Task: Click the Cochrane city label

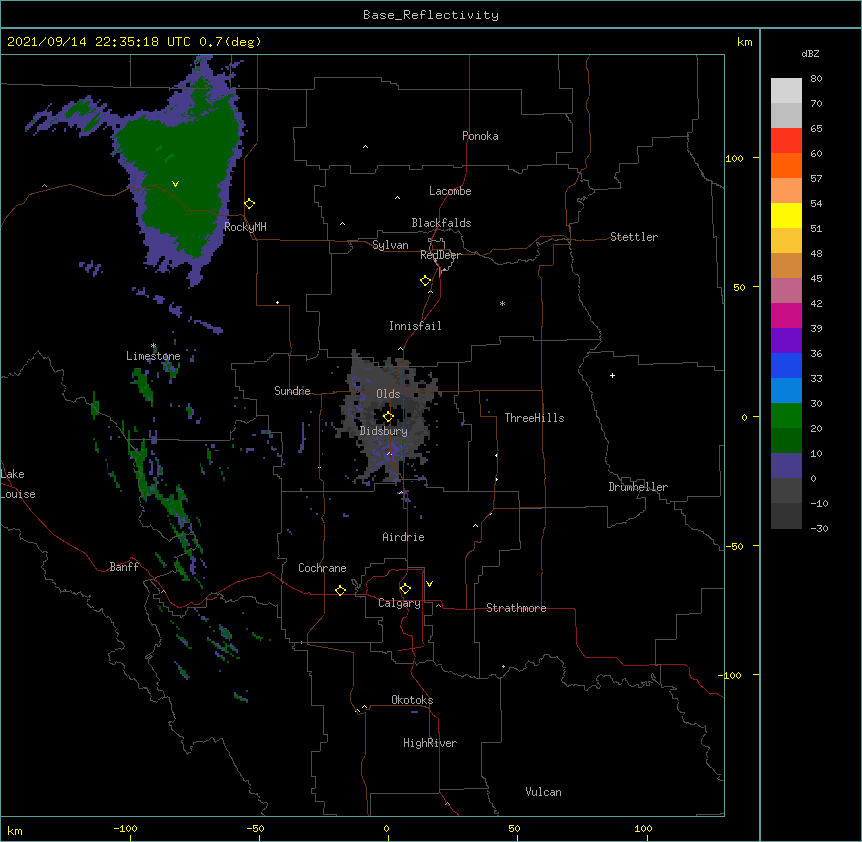Action: pyautogui.click(x=322, y=568)
